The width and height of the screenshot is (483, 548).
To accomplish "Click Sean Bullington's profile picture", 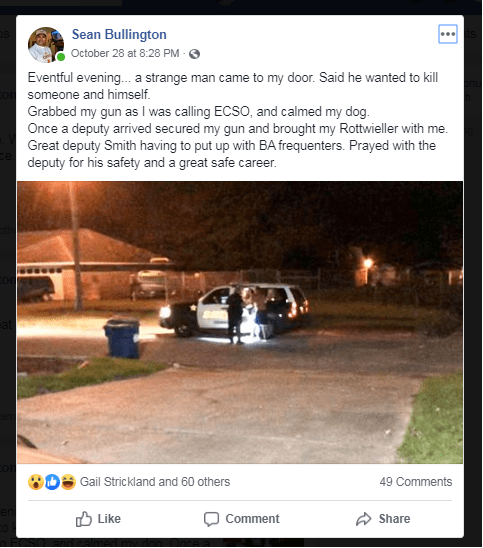I will coord(46,45).
